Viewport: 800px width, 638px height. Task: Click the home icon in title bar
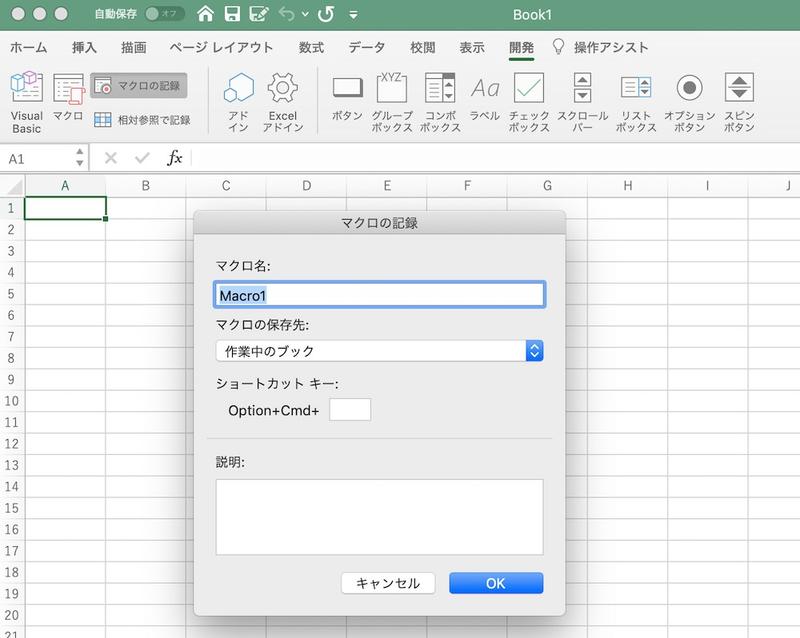[205, 15]
